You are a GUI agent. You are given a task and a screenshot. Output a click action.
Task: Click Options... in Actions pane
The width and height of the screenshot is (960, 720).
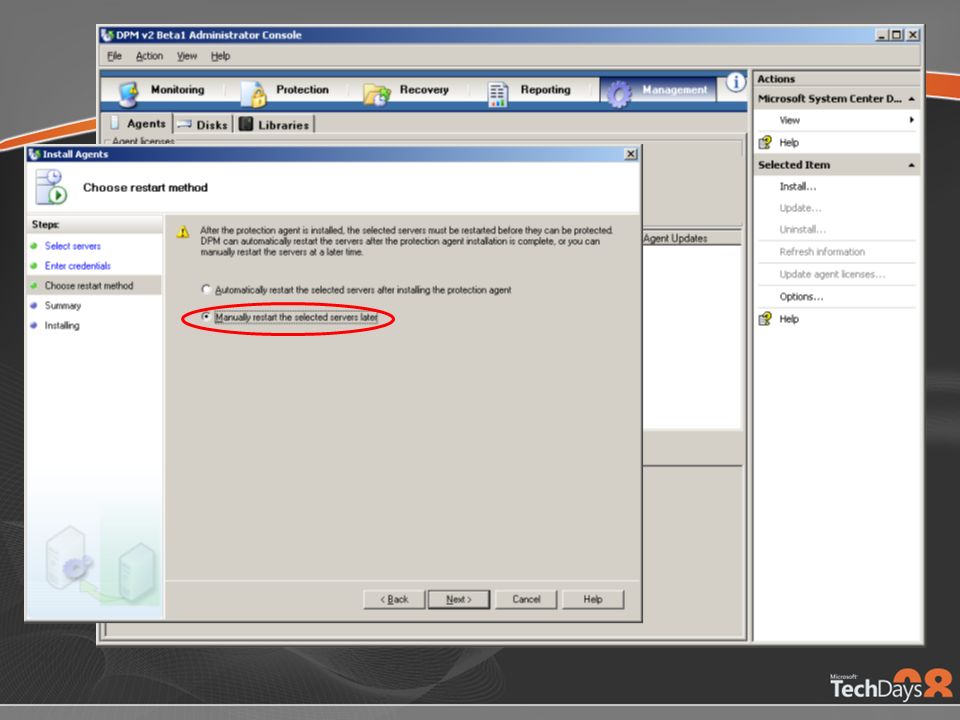[801, 297]
